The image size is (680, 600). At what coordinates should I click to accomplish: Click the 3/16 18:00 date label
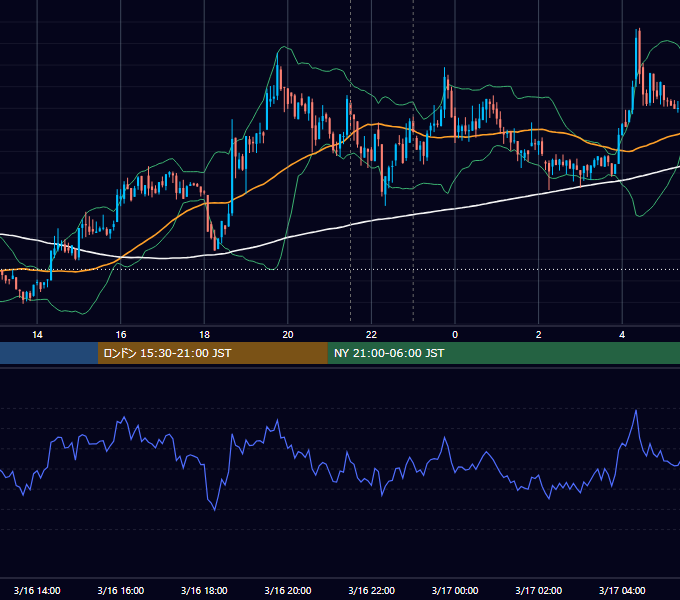point(204,590)
